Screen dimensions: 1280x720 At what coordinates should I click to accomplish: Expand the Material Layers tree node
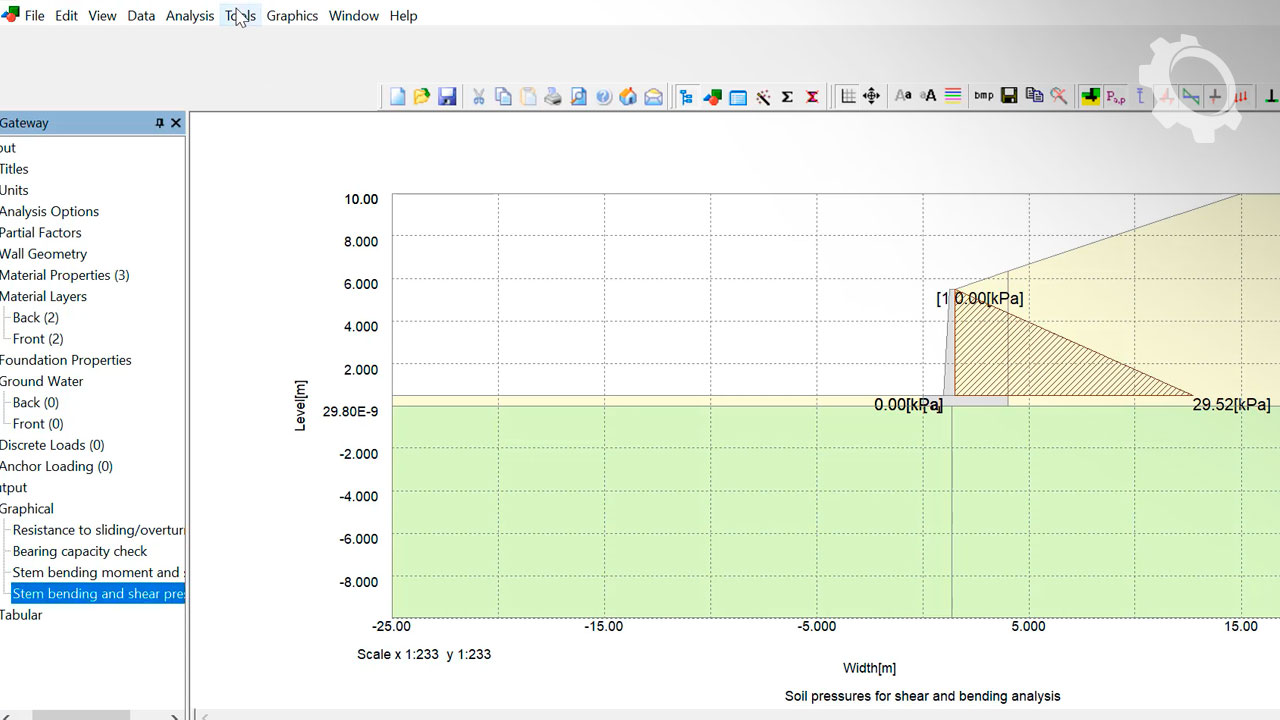pyautogui.click(x=43, y=296)
